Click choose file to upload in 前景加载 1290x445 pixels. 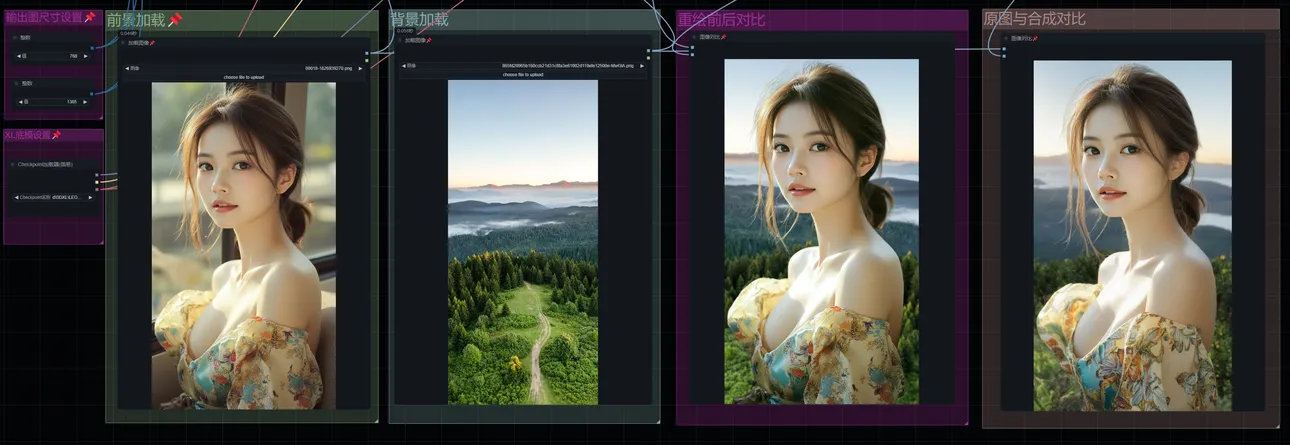(x=243, y=77)
